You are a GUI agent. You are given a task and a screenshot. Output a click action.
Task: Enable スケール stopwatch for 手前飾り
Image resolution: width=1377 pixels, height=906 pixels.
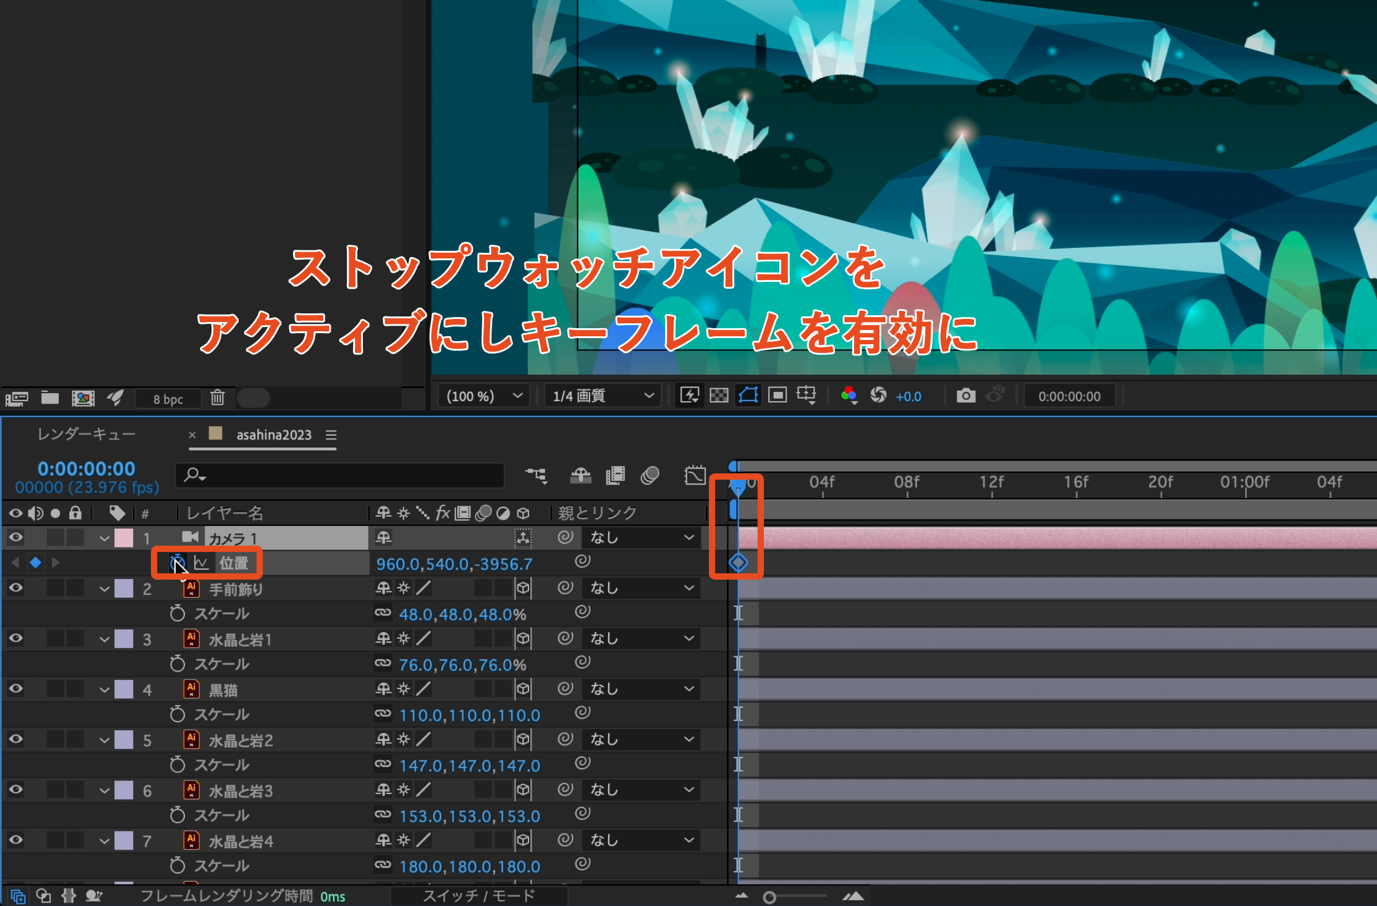[x=177, y=613]
